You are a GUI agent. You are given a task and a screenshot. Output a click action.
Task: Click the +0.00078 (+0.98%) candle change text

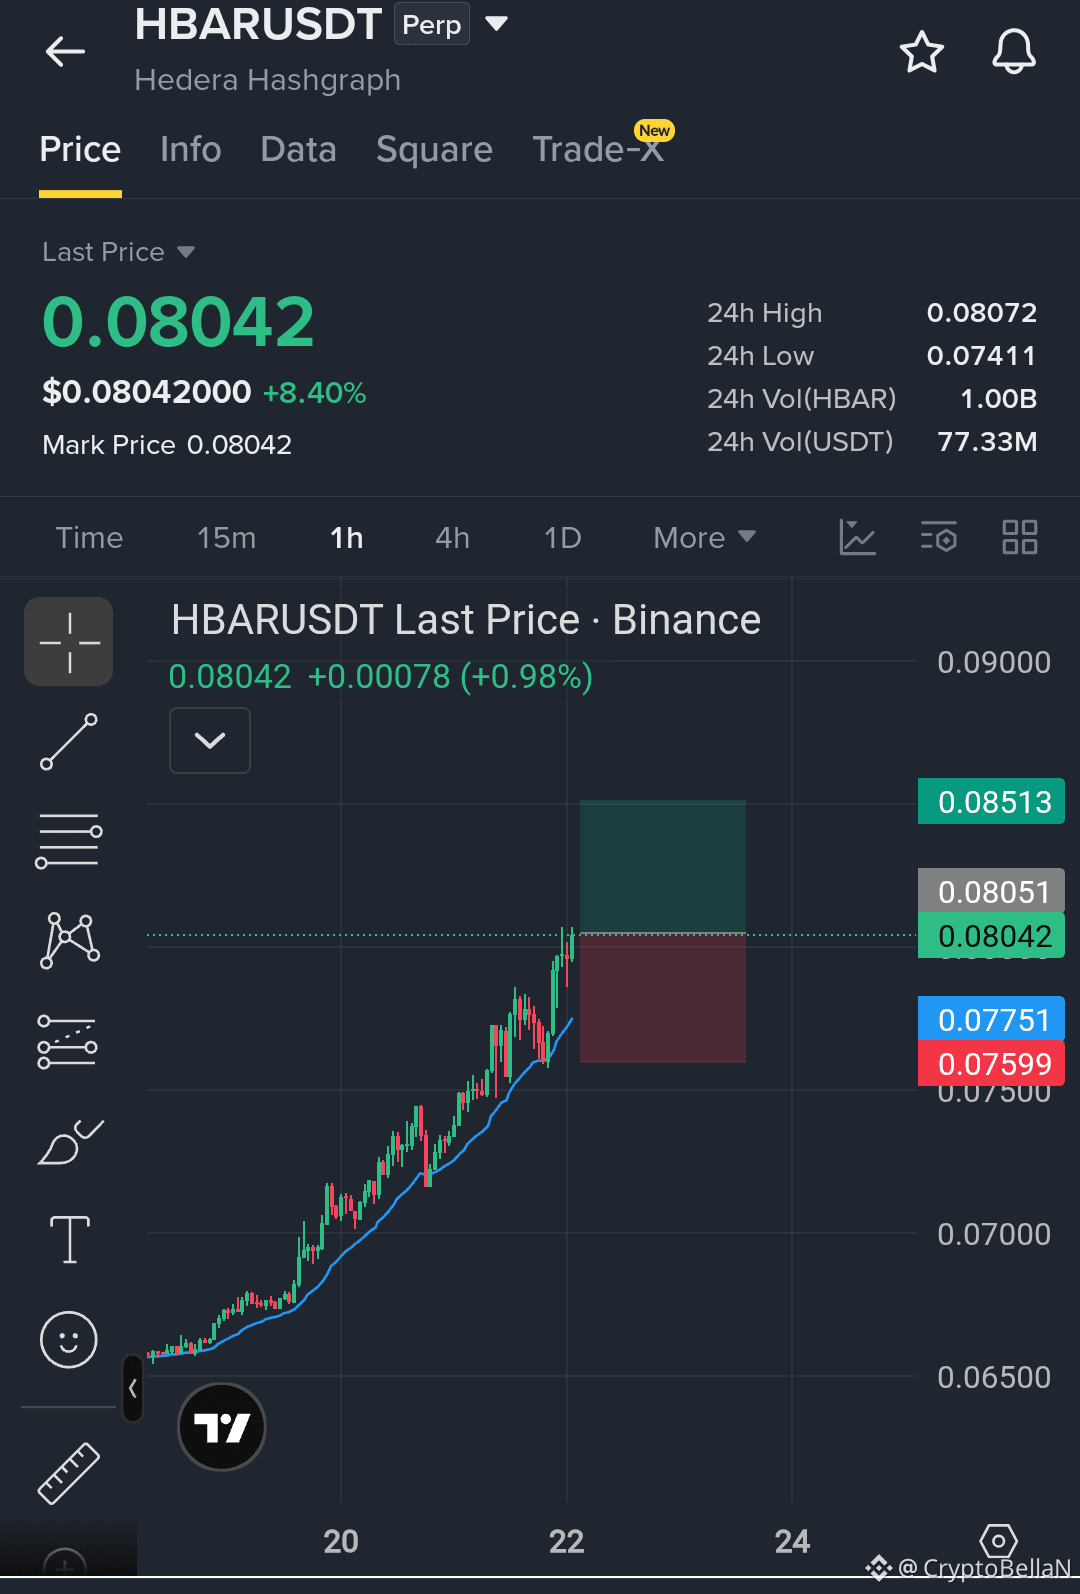pyautogui.click(x=450, y=677)
